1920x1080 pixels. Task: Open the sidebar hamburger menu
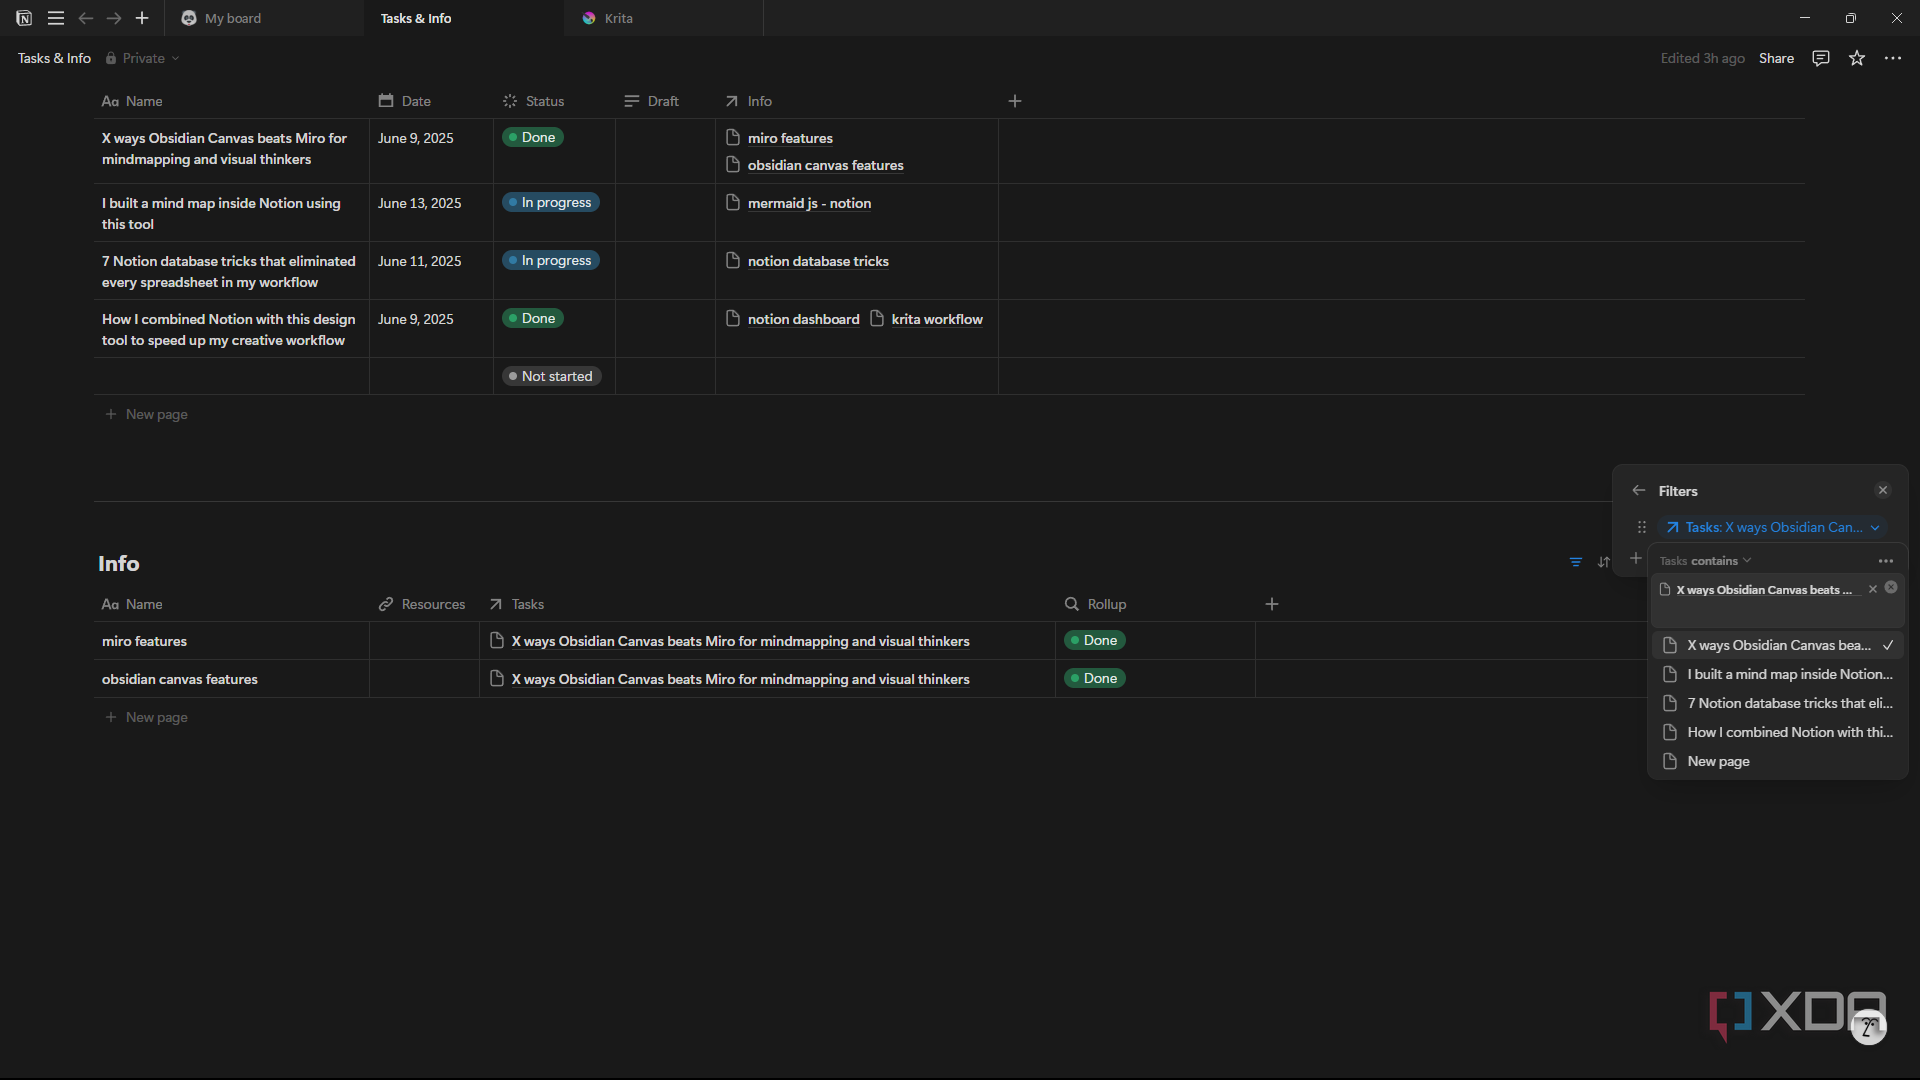click(56, 18)
